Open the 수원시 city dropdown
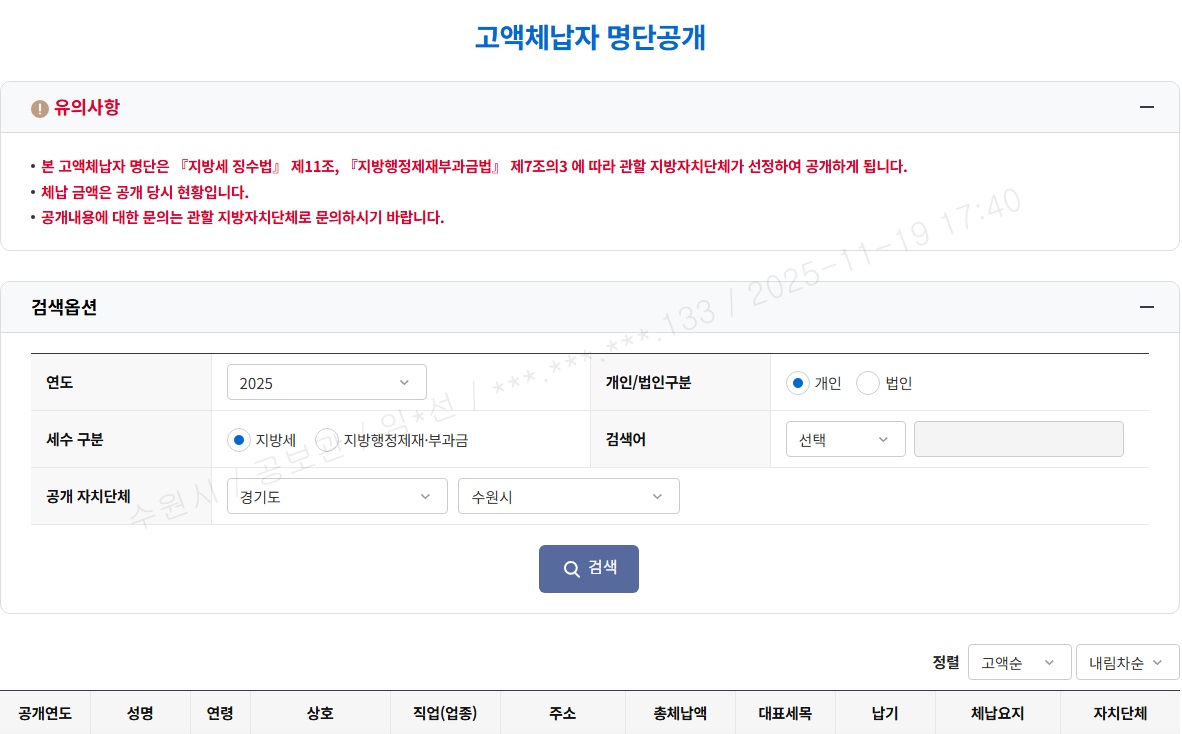 [x=568, y=496]
